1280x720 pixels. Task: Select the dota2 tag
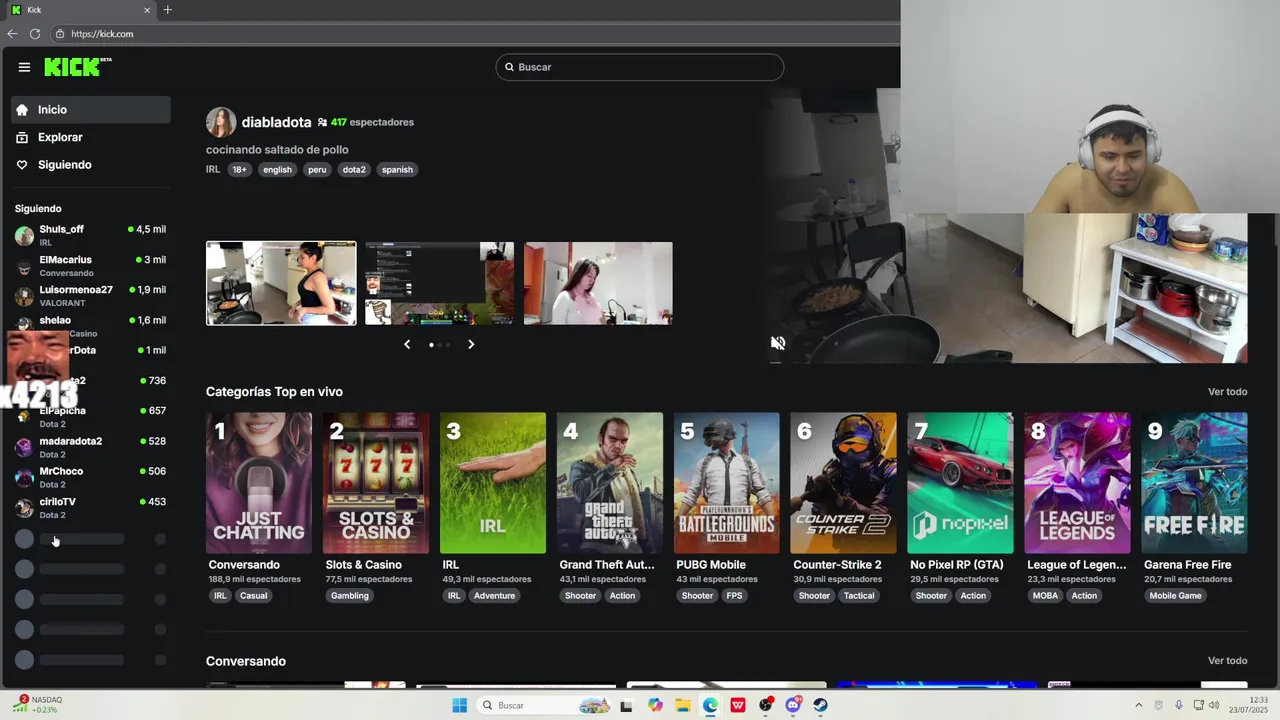pyautogui.click(x=354, y=170)
